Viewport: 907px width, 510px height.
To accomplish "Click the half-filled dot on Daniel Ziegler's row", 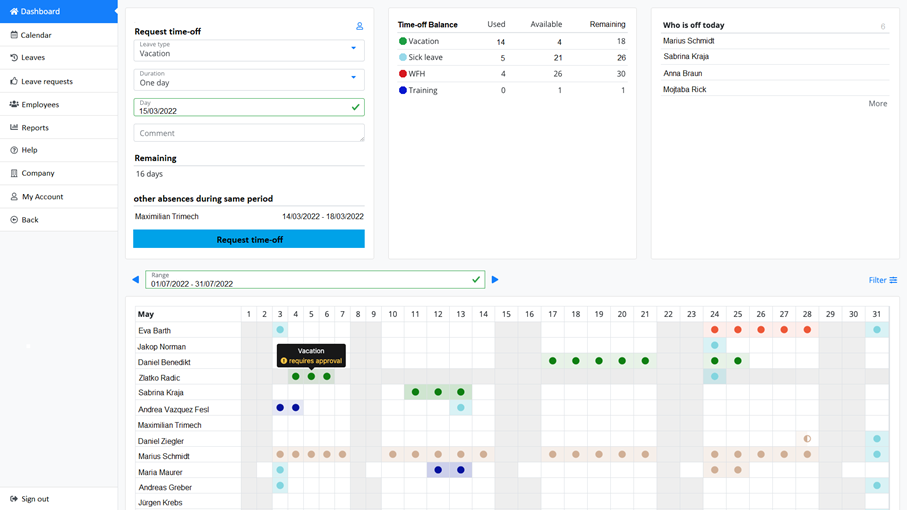I will [807, 439].
